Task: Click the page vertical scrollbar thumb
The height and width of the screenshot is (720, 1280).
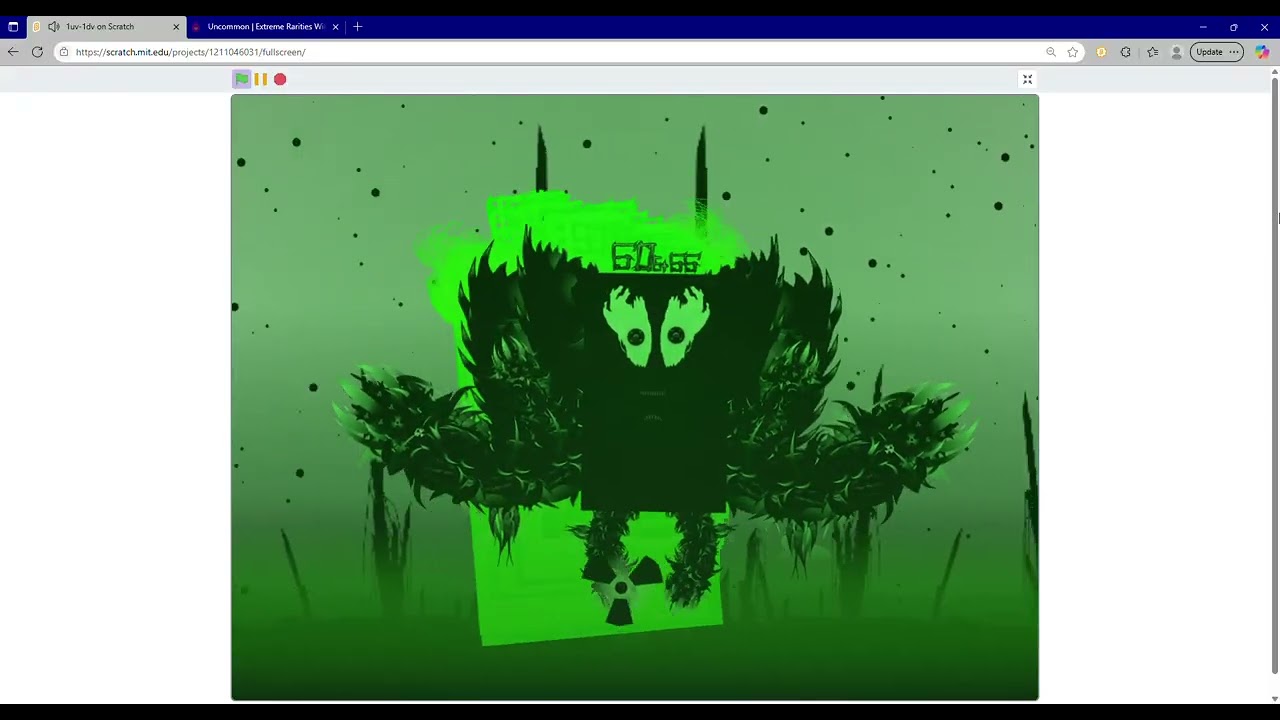Action: (x=1274, y=375)
